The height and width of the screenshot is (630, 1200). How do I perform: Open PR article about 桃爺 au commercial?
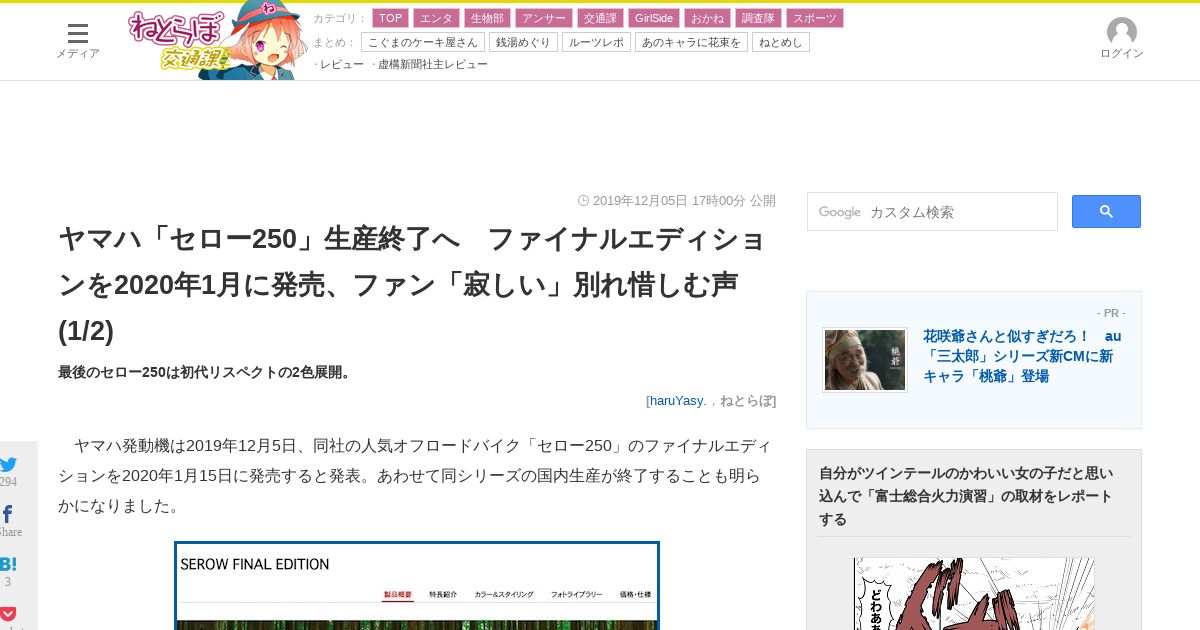[x=1022, y=356]
